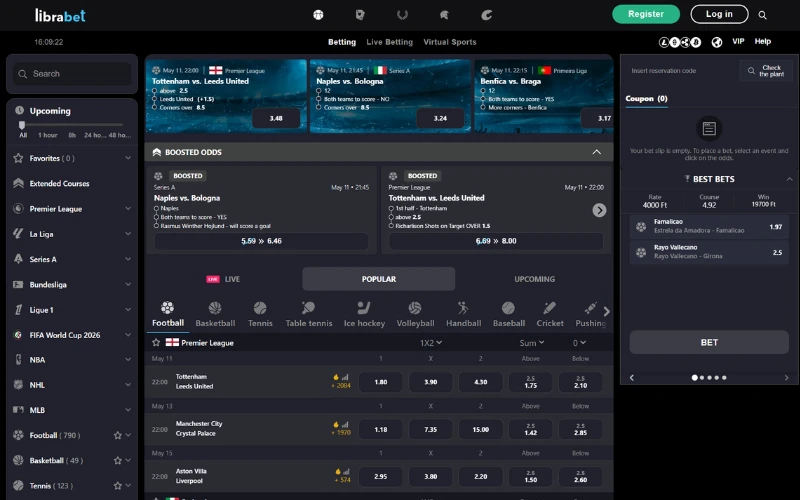
Task: Set Upcoming slider to 1 hour
Action: point(47,135)
